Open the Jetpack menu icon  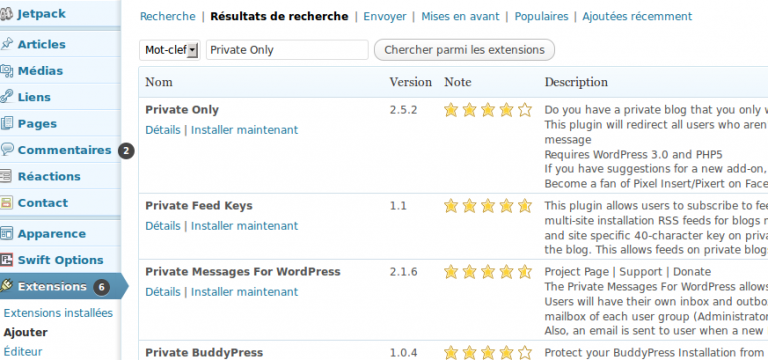point(6,14)
